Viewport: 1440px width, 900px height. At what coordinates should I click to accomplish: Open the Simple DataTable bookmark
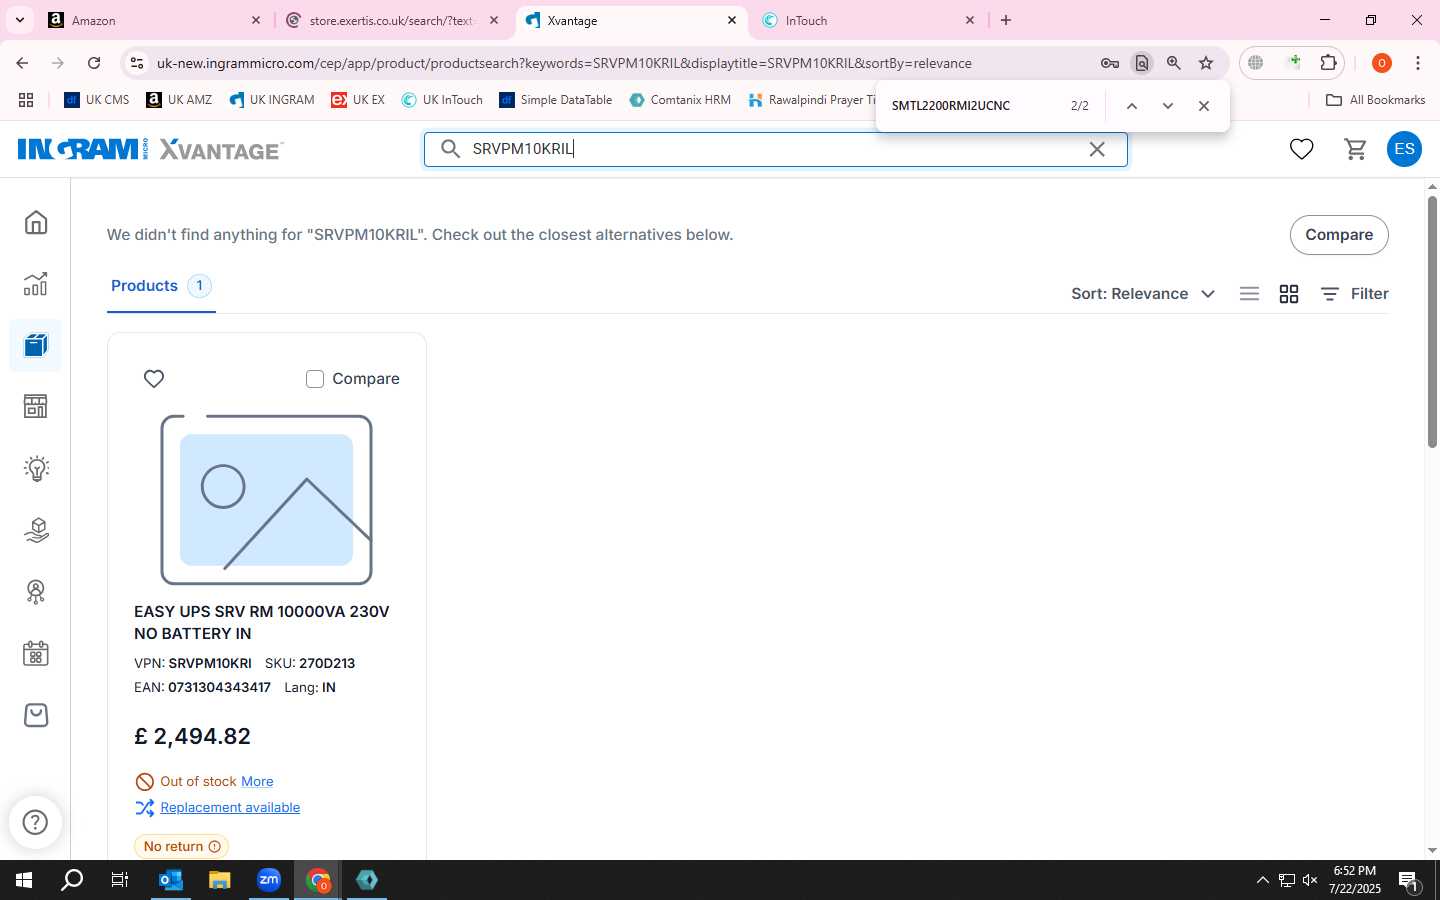(x=556, y=100)
